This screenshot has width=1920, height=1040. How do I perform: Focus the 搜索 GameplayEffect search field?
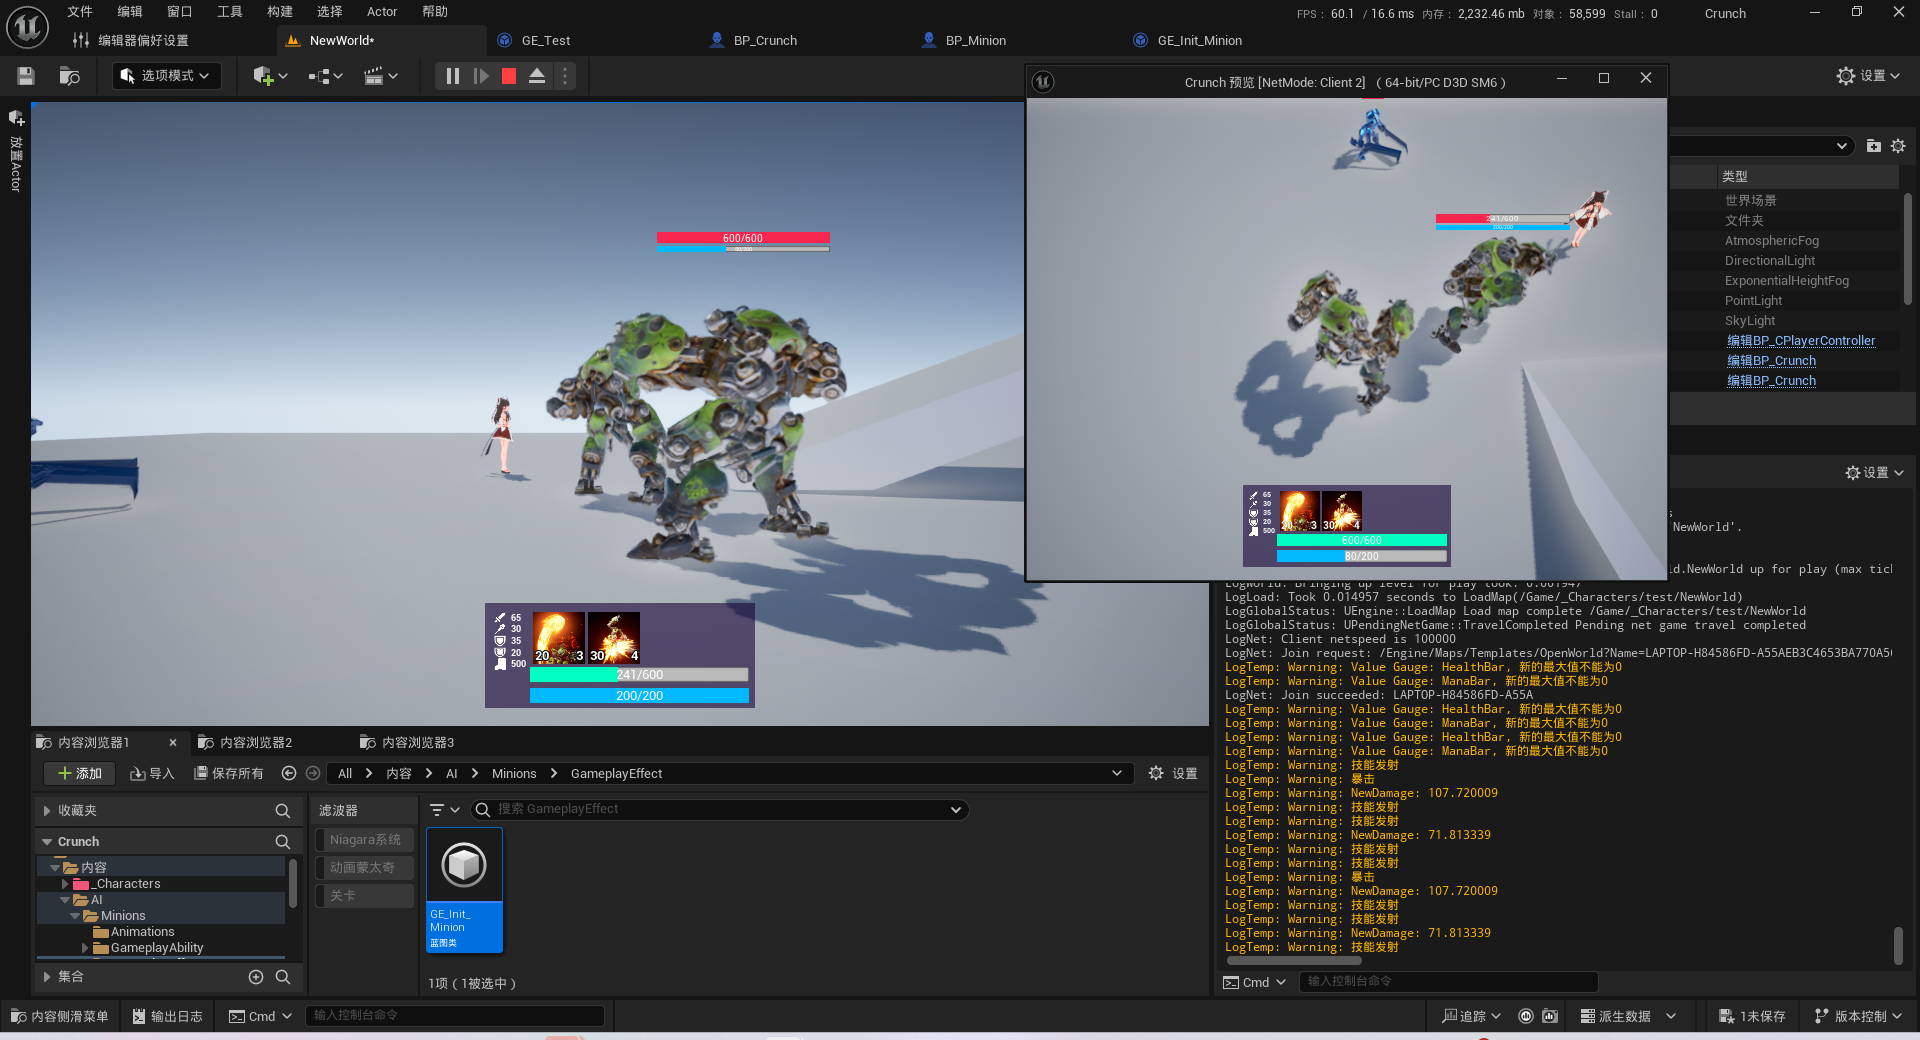pos(720,810)
